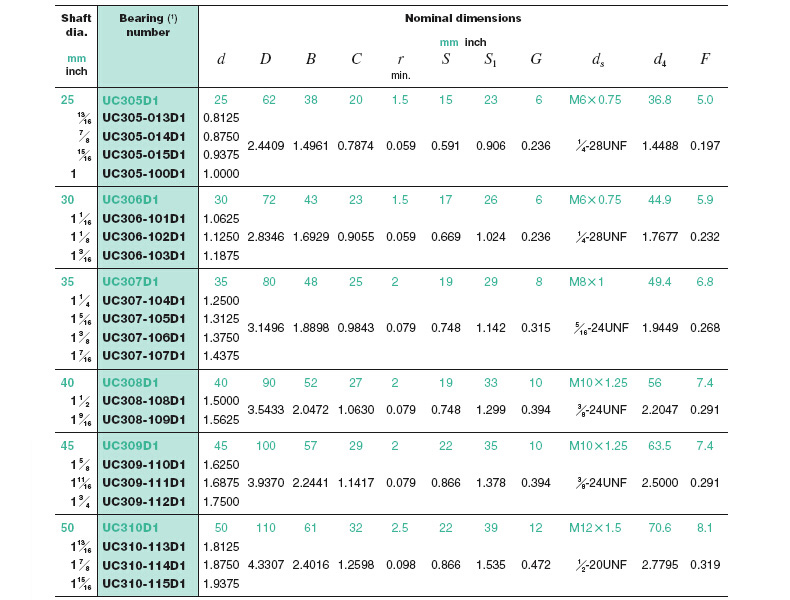Screen dimensions: 790x600
Task: Select bearing number UC308D1
Action: [x=131, y=382]
